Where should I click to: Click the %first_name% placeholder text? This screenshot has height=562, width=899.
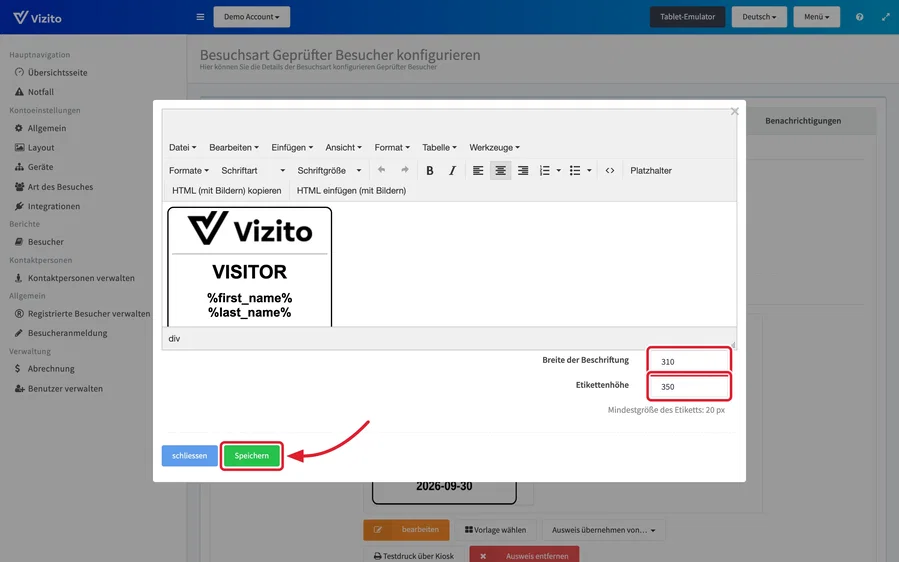click(x=249, y=298)
